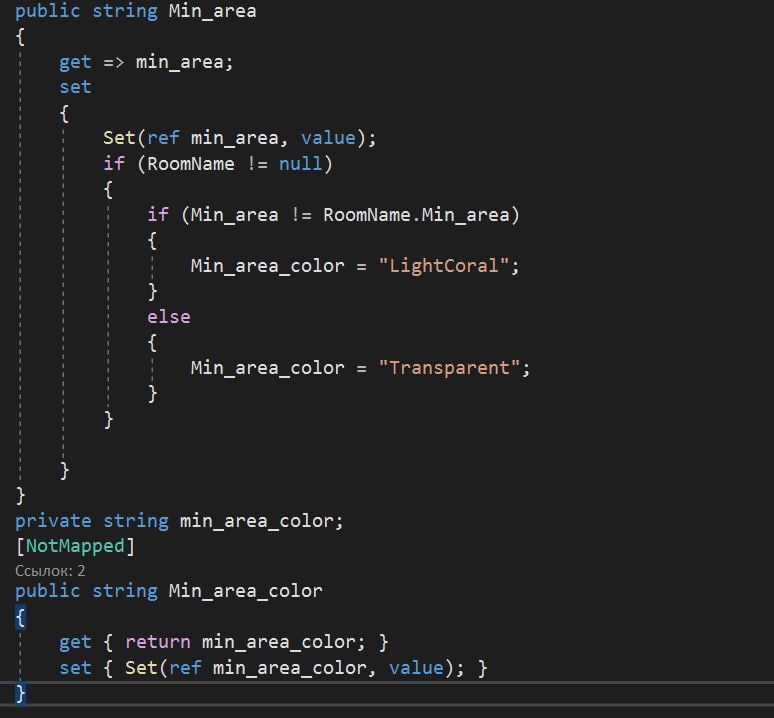Click the standalone 'set' keyword of Min_area
This screenshot has width=774, height=718.
[75, 87]
